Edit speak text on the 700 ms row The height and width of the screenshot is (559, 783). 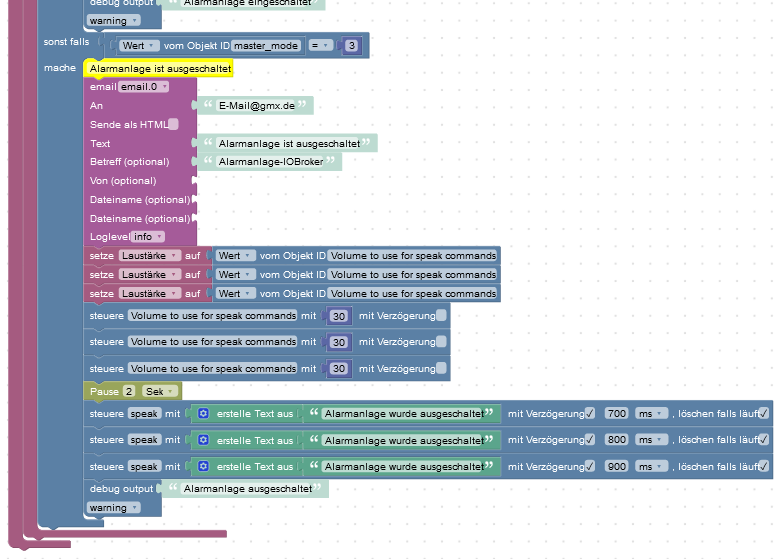pyautogui.click(x=404, y=414)
